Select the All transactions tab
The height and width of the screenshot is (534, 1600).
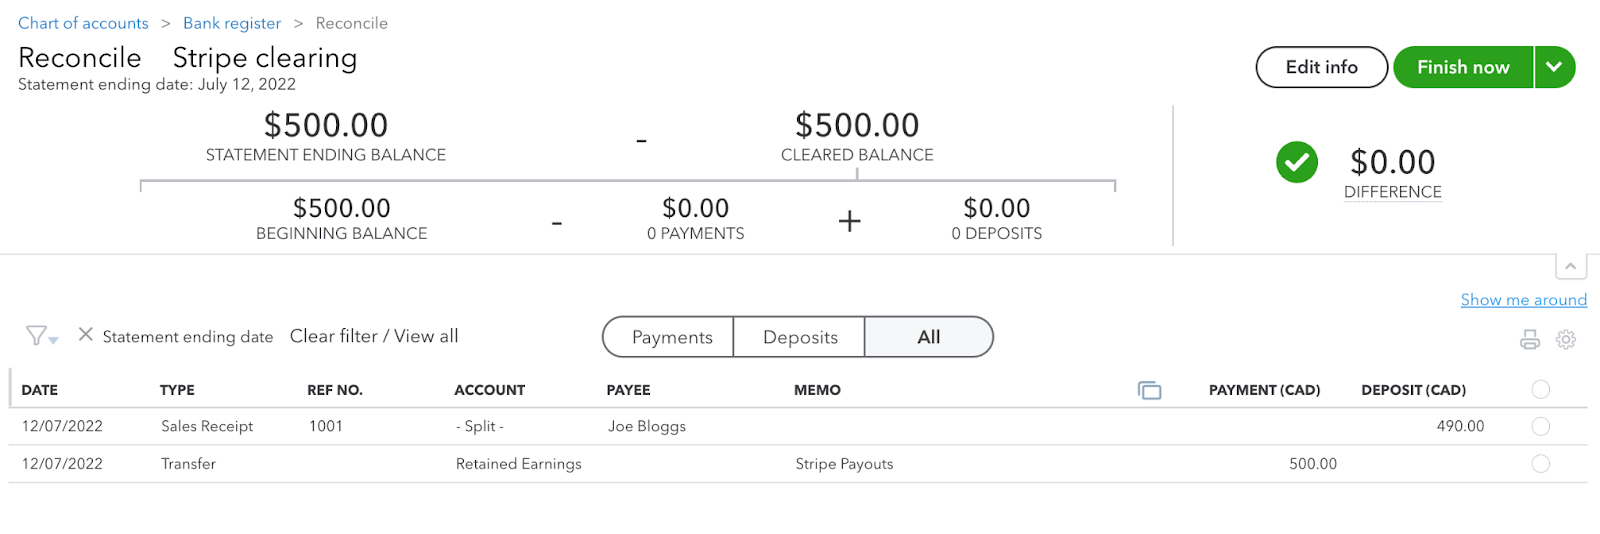928,337
